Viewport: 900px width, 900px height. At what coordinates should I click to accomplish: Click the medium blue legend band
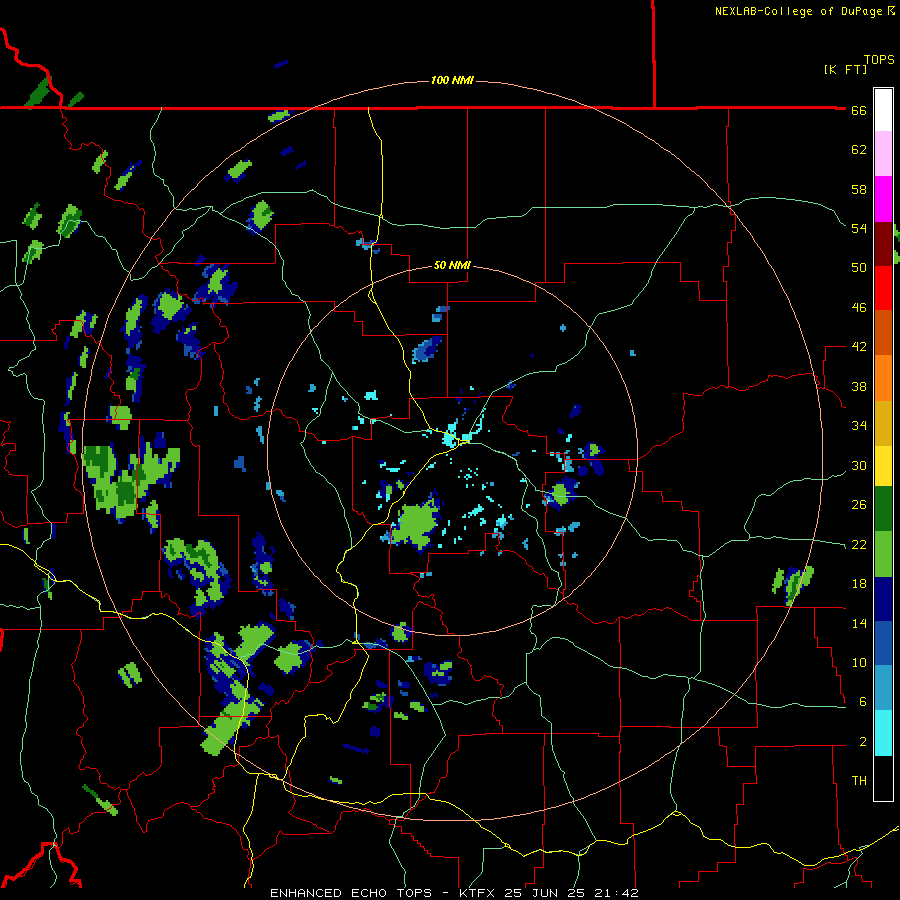883,644
